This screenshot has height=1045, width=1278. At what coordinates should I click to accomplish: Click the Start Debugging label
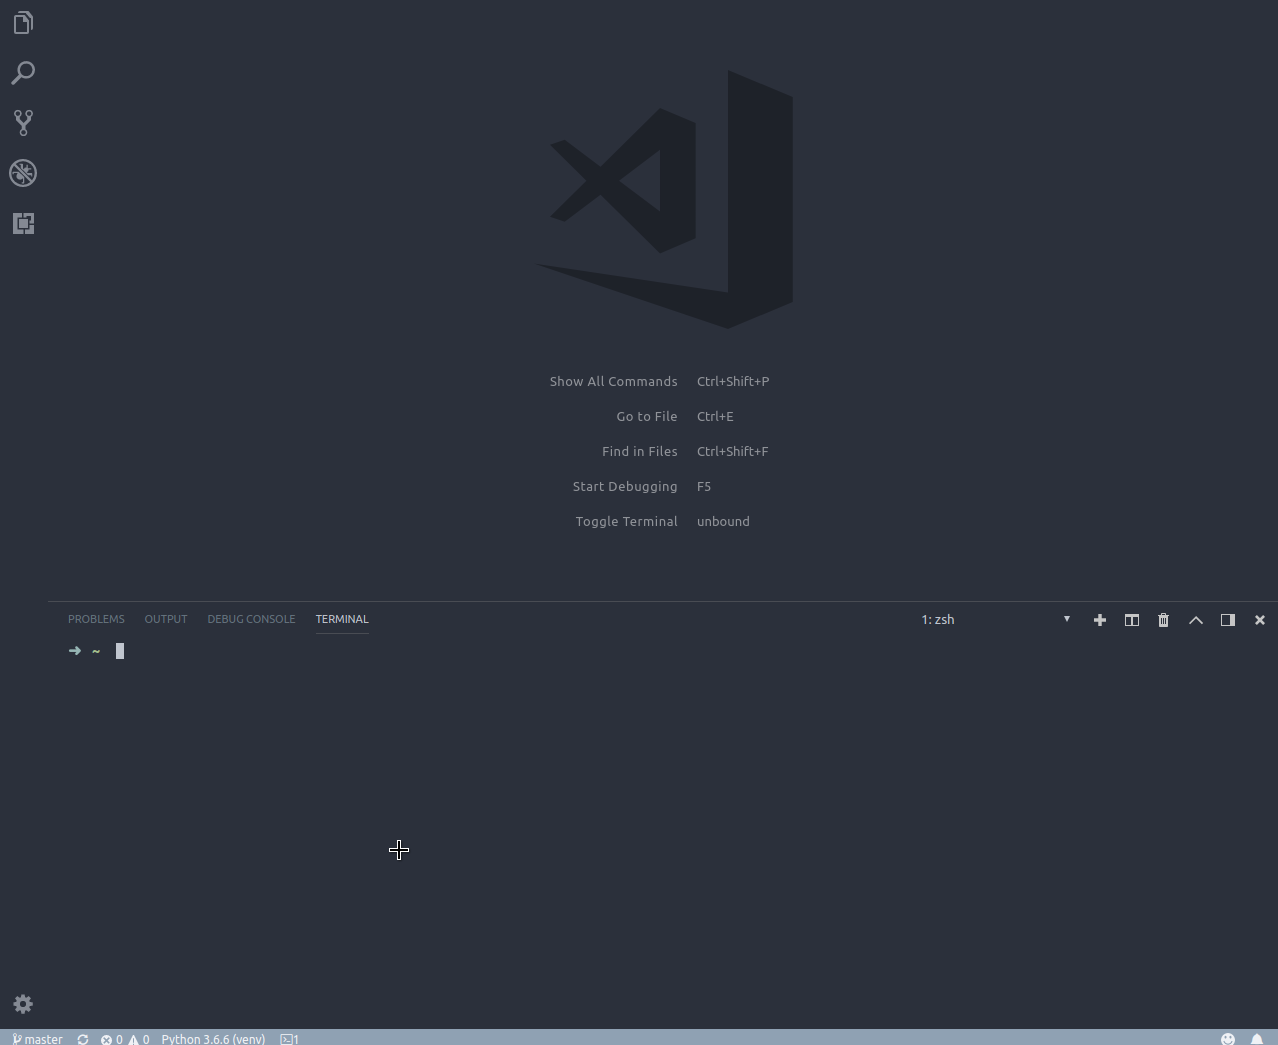pyautogui.click(x=625, y=486)
